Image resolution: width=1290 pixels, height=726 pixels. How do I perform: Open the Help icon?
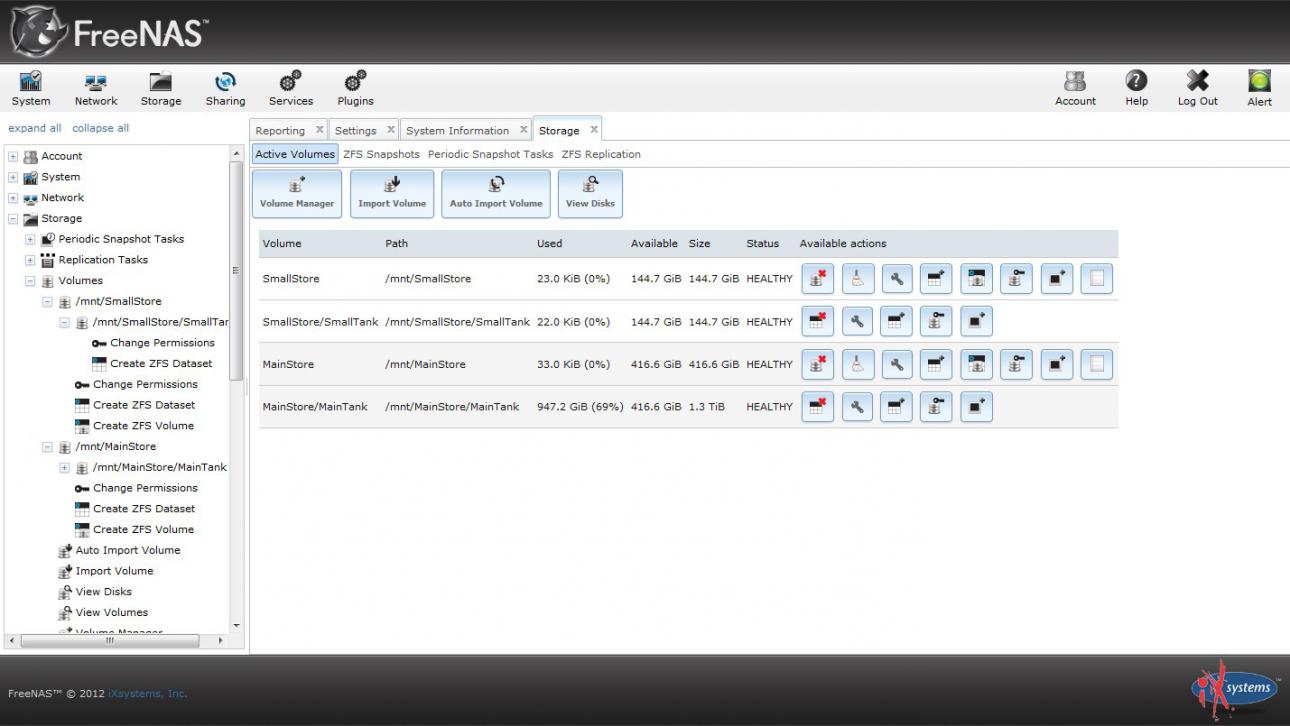1136,89
